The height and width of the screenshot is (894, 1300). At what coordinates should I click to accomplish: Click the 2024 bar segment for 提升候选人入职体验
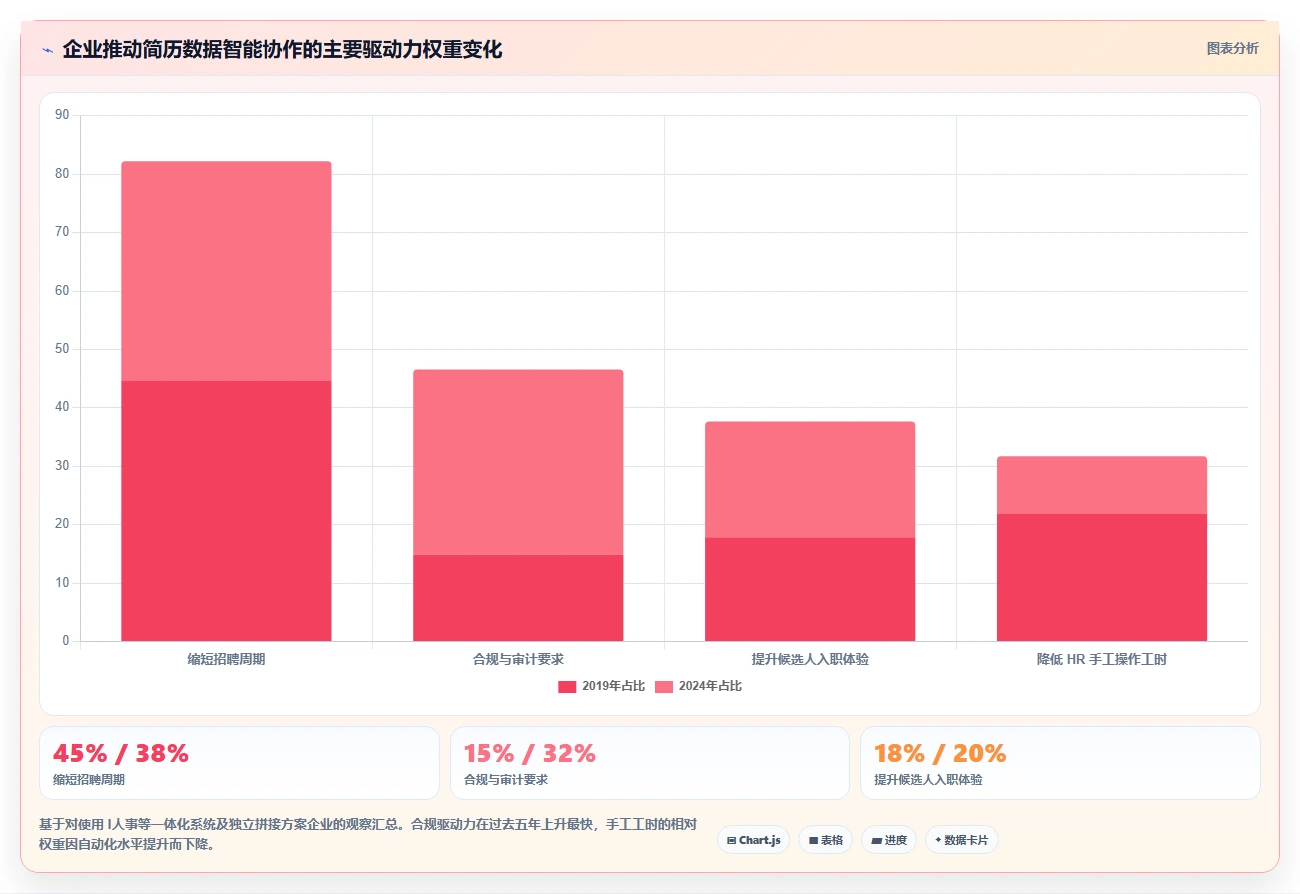pyautogui.click(x=810, y=480)
